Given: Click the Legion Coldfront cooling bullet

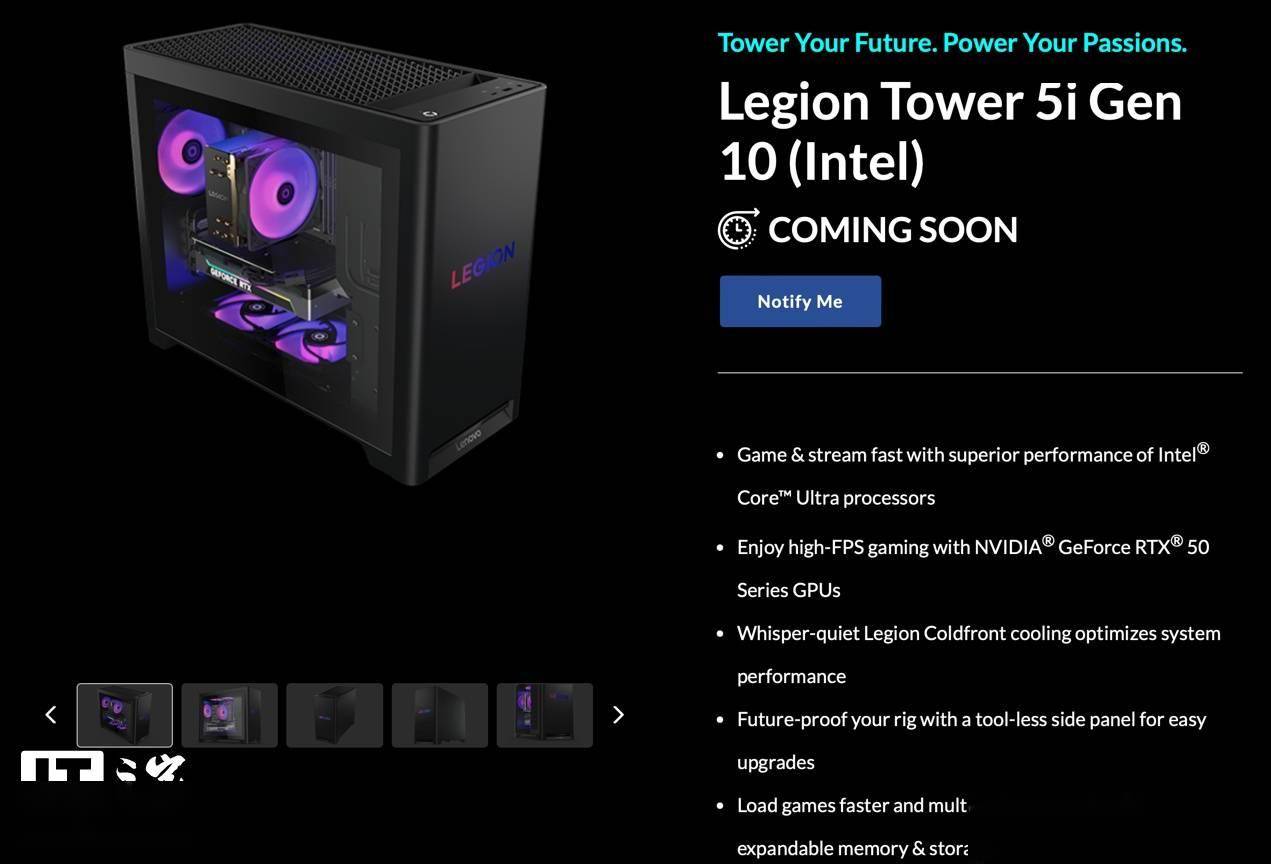Looking at the screenshot, I should [979, 654].
